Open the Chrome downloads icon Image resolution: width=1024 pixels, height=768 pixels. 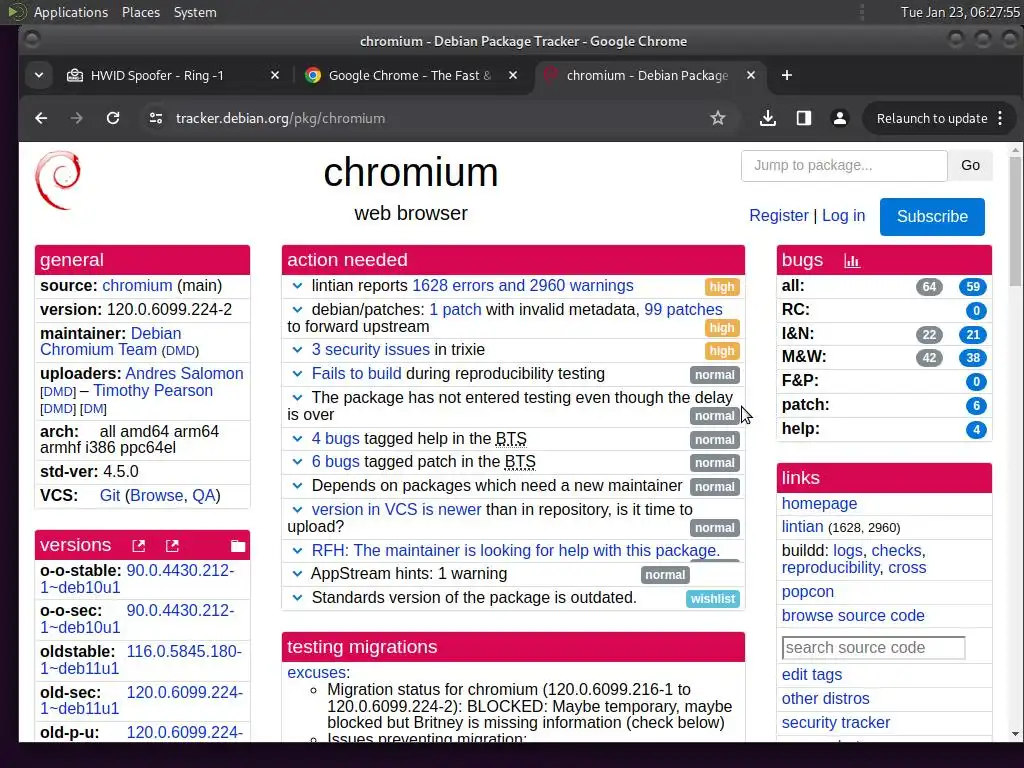[x=768, y=118]
